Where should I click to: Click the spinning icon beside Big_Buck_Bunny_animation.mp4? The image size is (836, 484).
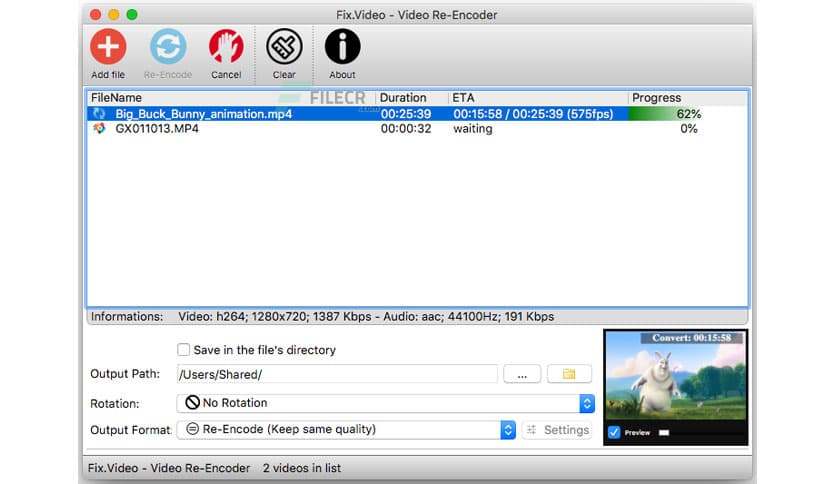(x=99, y=114)
